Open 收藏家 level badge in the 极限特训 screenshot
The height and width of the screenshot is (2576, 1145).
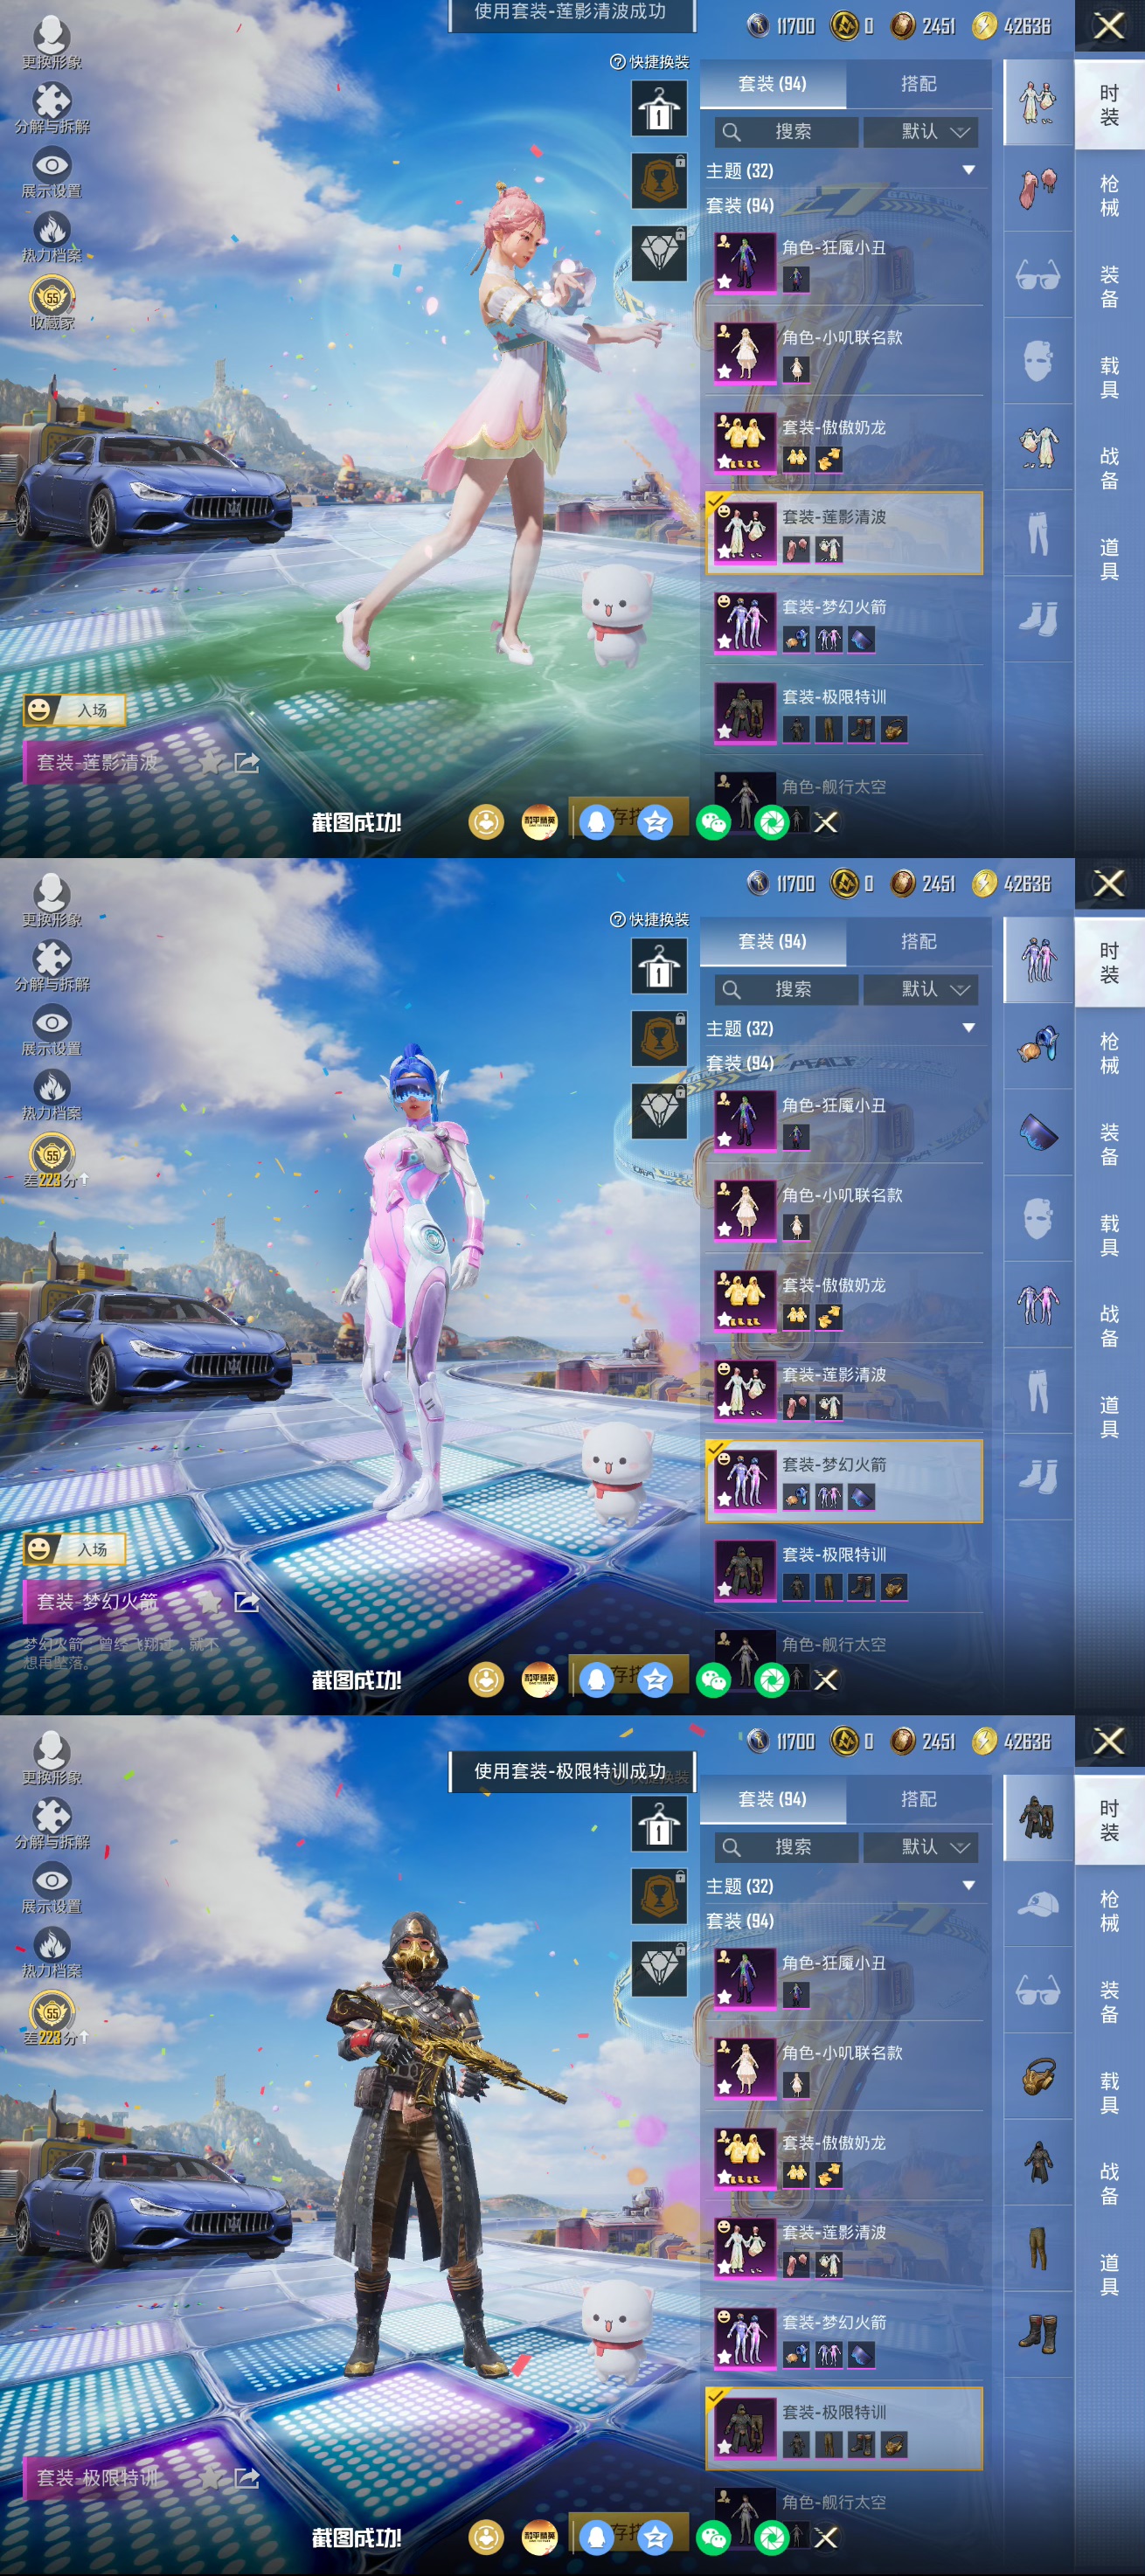[52, 2015]
